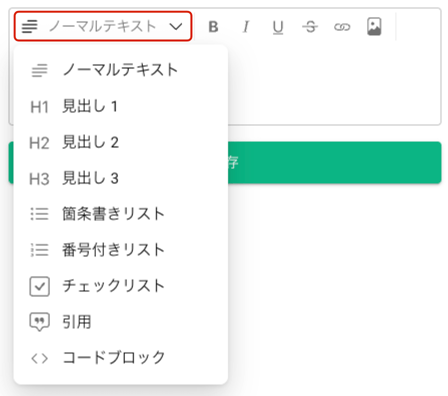Select ノーマルテキスト from the dropdown list
448x396 pixels.
tap(121, 70)
